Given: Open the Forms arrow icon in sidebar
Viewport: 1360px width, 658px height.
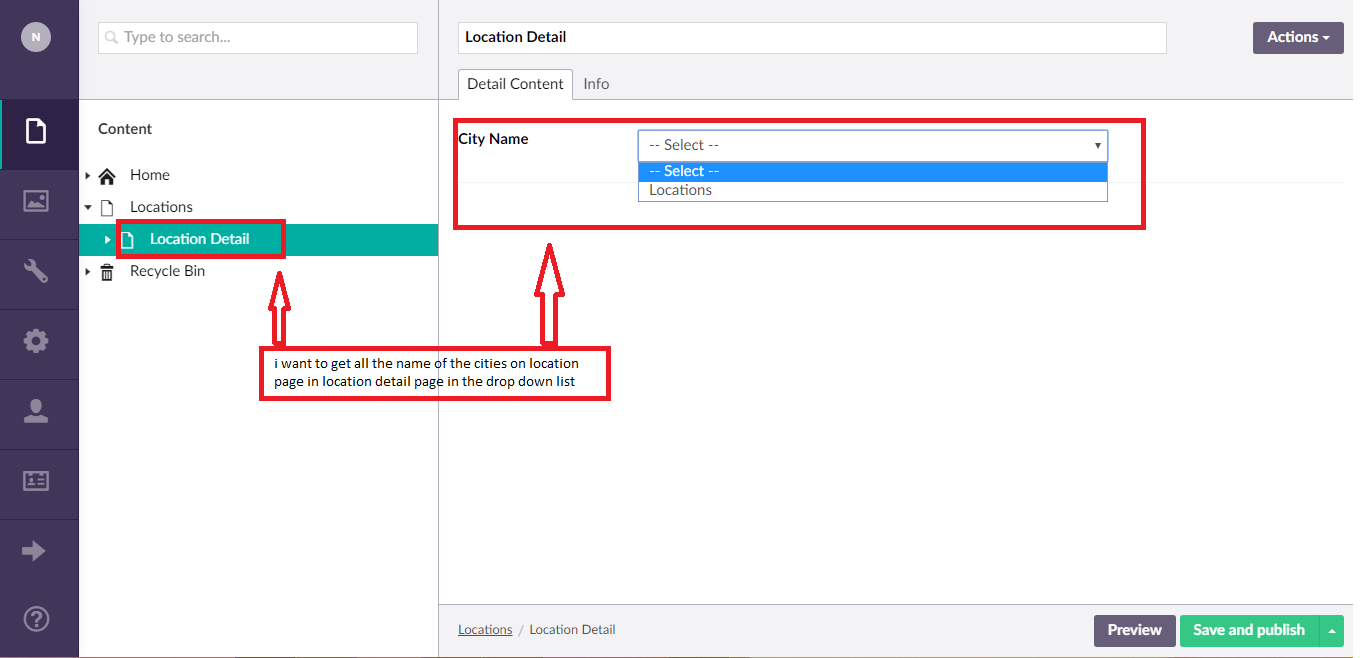Looking at the screenshot, I should coord(34,551).
